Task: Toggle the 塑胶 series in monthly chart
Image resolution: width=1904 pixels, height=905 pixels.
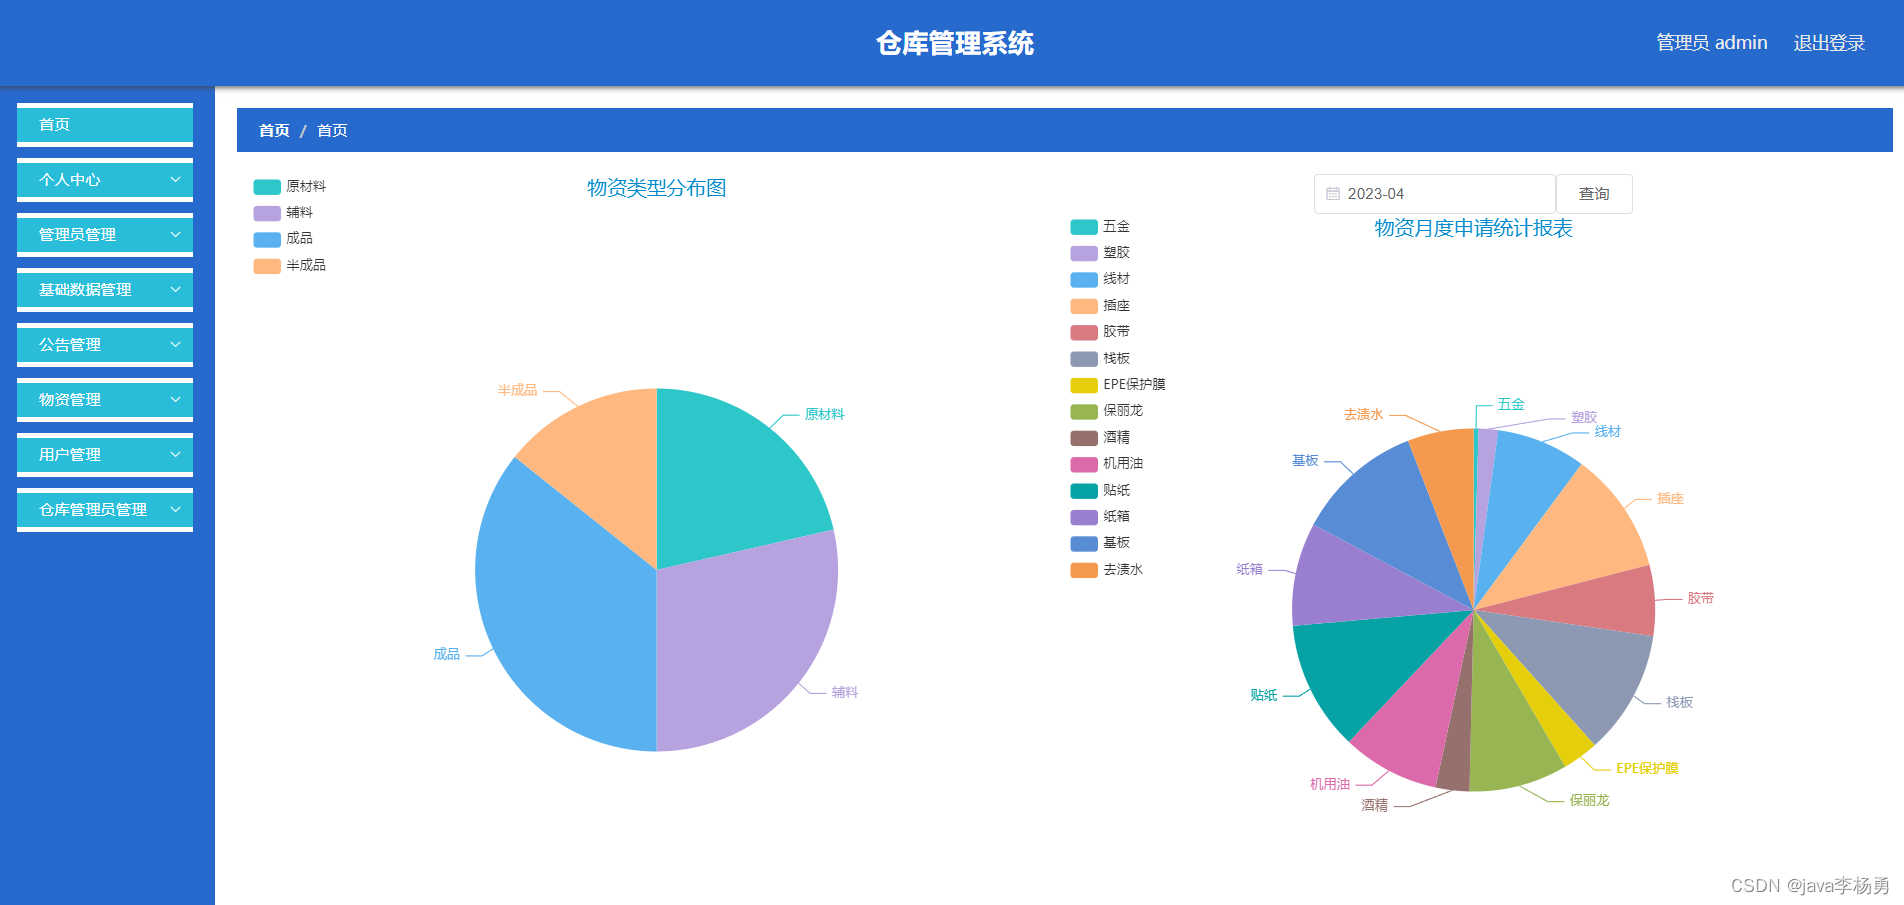Action: pyautogui.click(x=1083, y=253)
